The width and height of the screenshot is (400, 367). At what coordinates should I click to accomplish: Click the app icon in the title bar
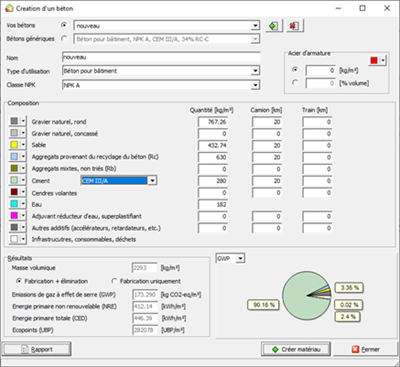coord(9,8)
